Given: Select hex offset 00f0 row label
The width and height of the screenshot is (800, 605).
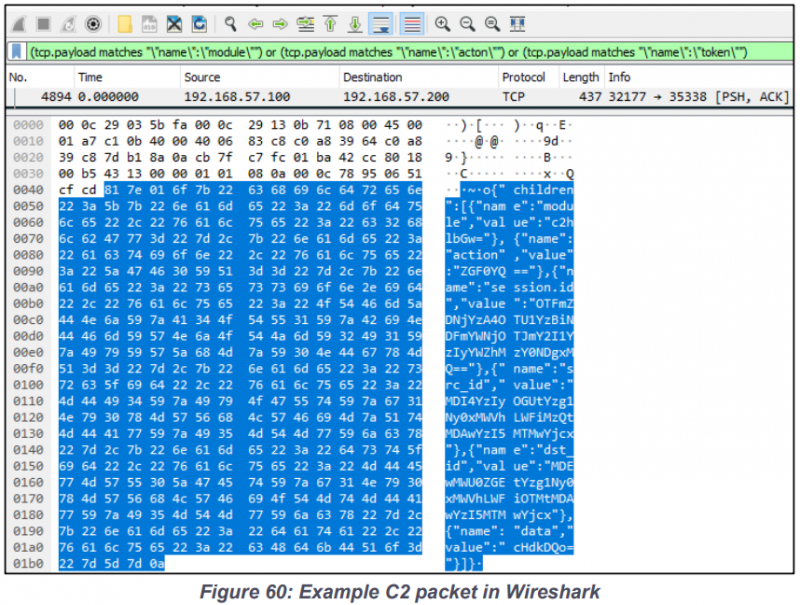Looking at the screenshot, I should (x=29, y=369).
